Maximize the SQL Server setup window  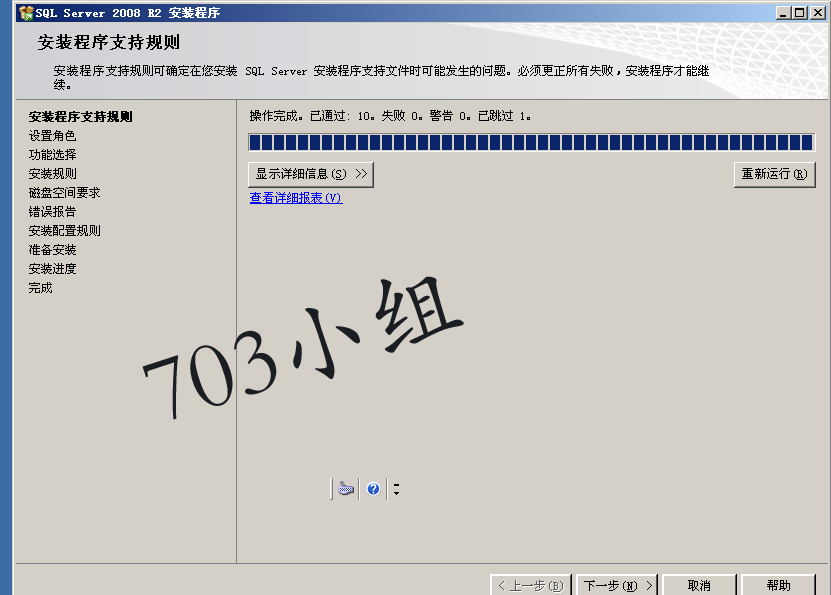[800, 13]
